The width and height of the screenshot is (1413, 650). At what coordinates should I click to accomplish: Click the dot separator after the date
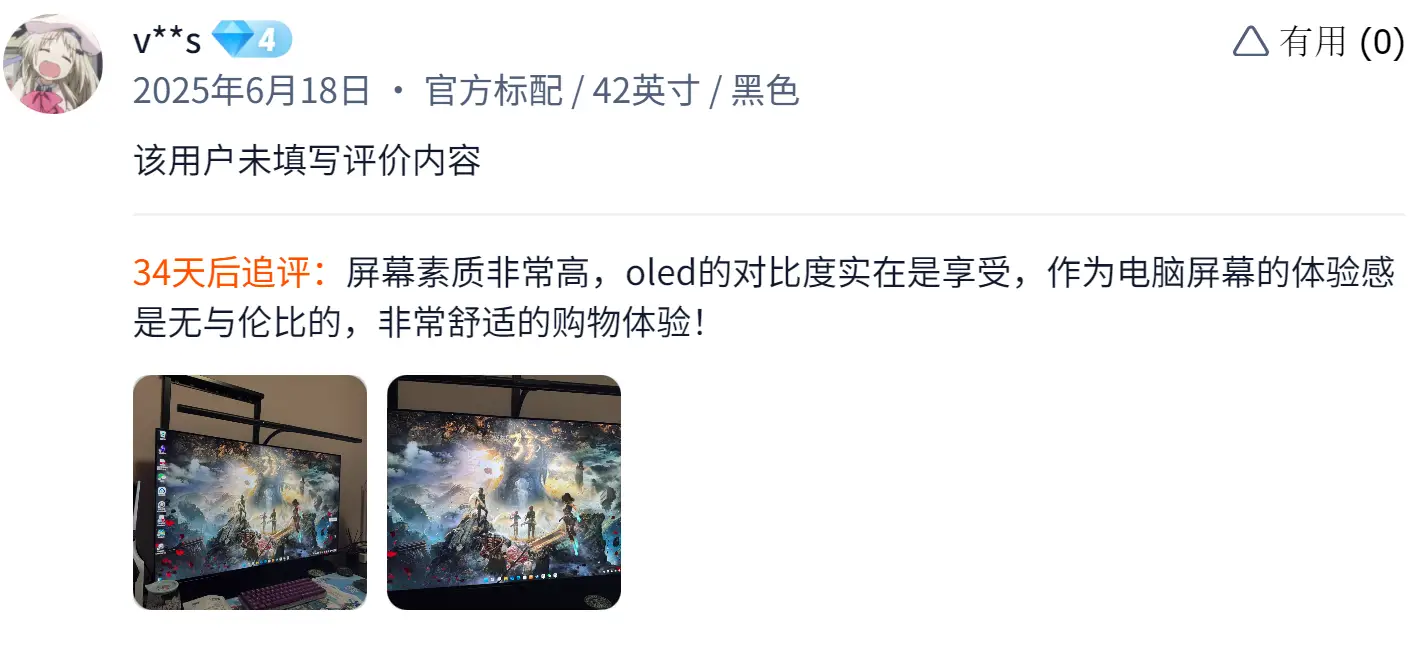click(x=399, y=92)
